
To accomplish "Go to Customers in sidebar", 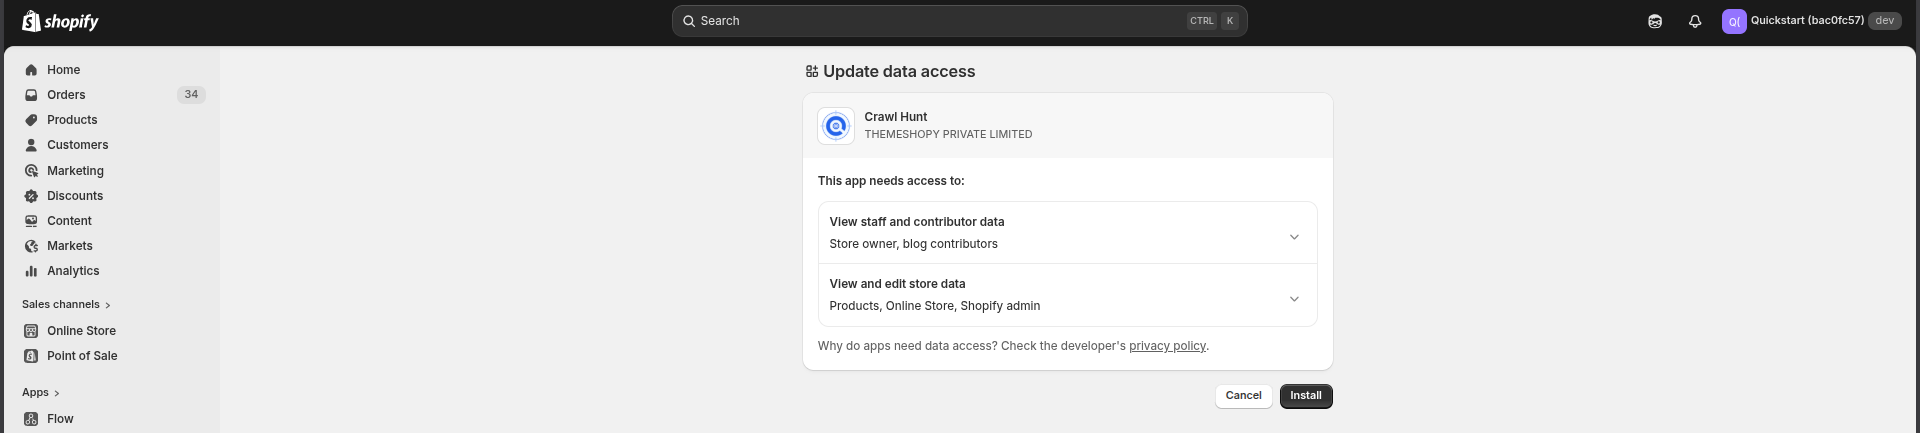I will click(x=77, y=145).
